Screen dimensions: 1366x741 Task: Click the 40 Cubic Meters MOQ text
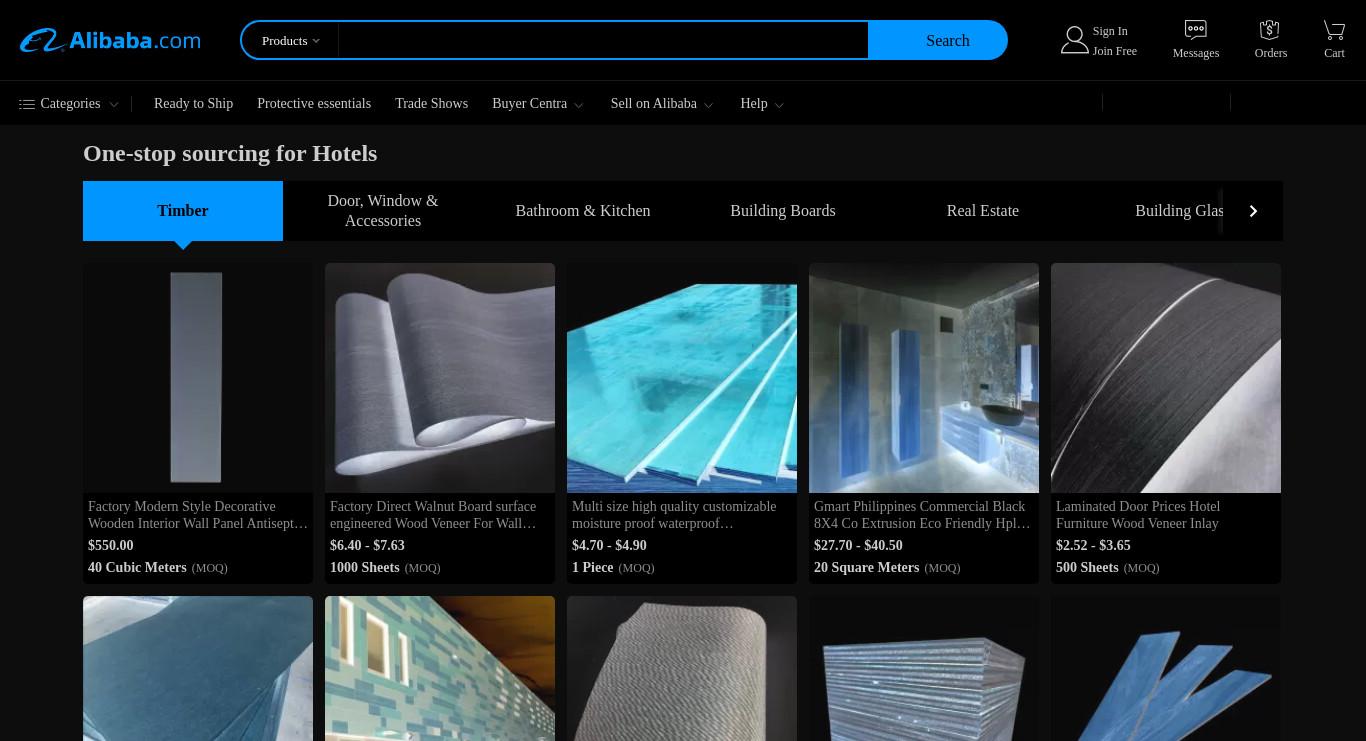coord(158,568)
